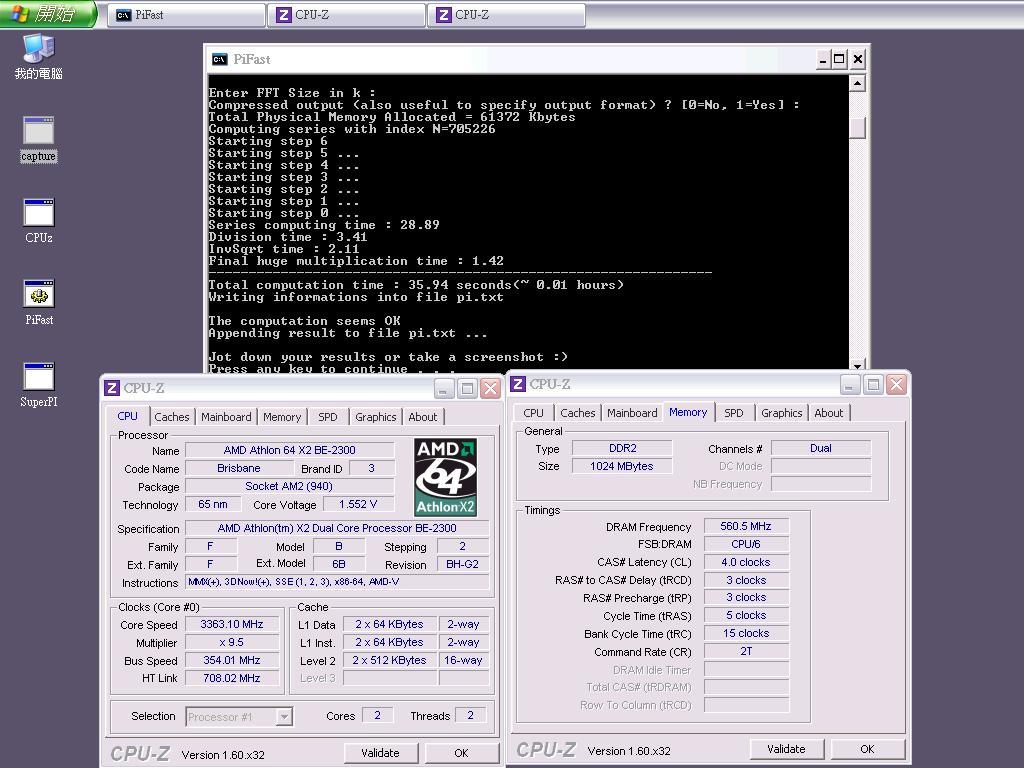Select the capture desktop icon
Image resolution: width=1024 pixels, height=768 pixels.
[39, 138]
